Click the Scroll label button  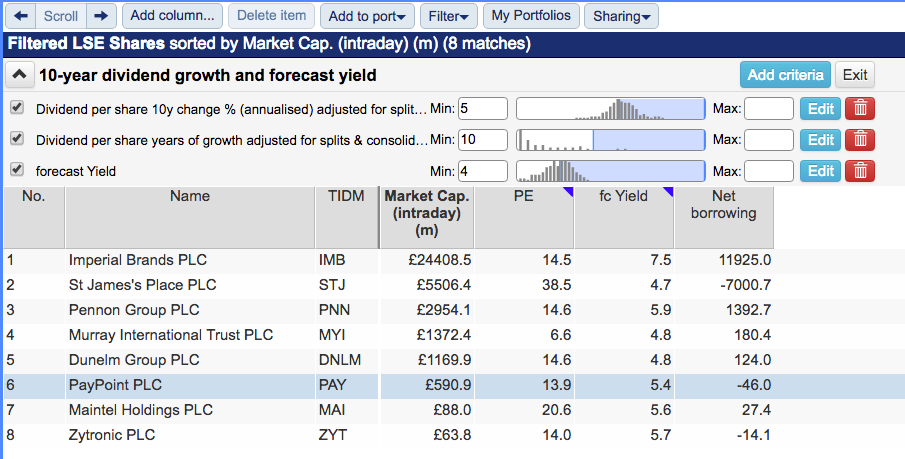click(x=61, y=16)
